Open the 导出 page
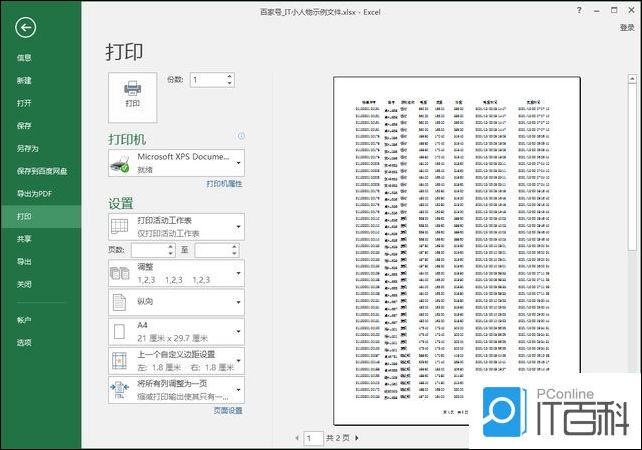 [x=24, y=262]
